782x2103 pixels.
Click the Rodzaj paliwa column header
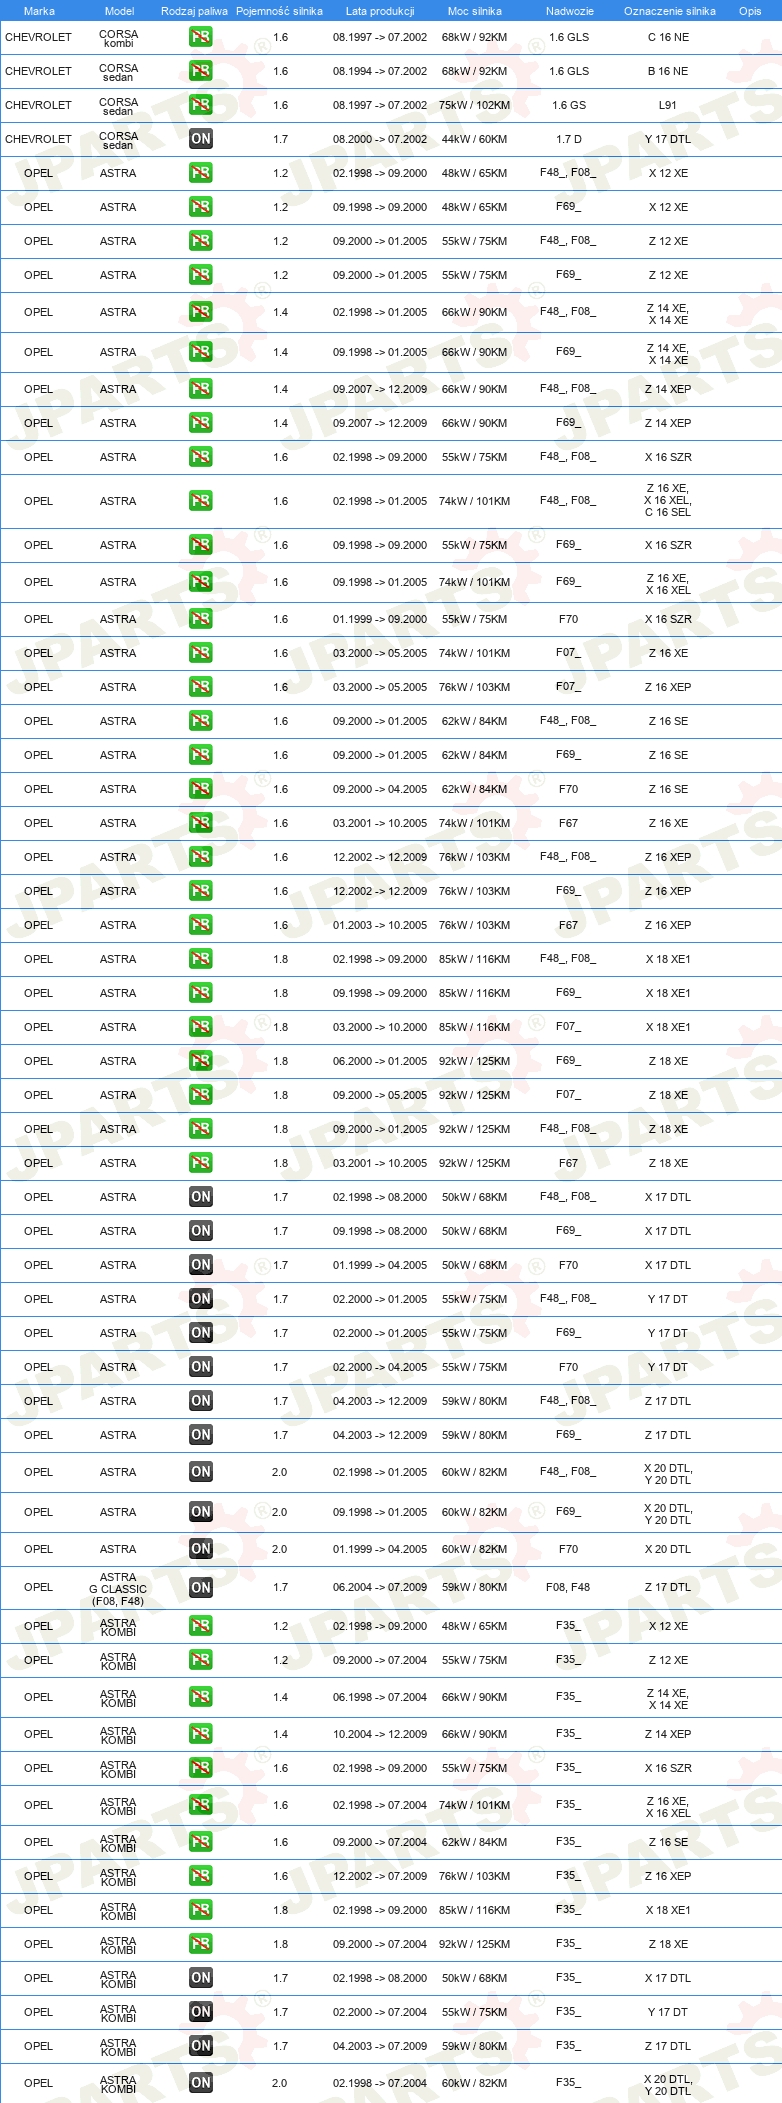coord(194,11)
